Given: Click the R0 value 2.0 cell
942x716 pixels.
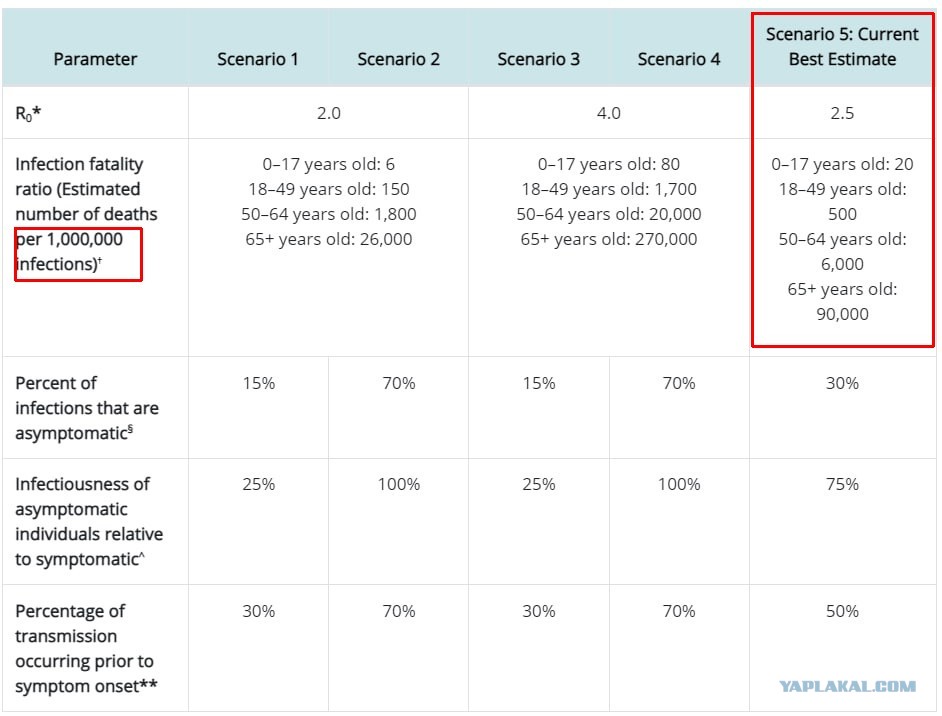Looking at the screenshot, I should coord(329,113).
